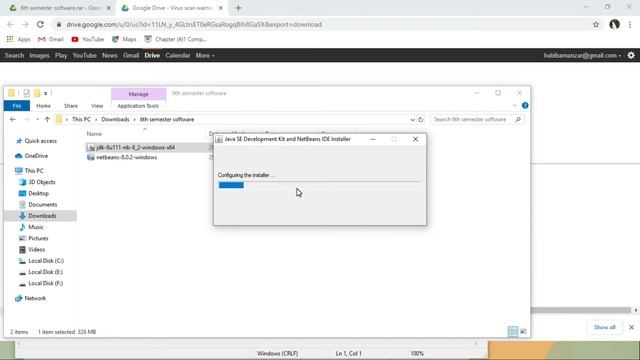Close Google Drive Virus scan tab

point(221,8)
